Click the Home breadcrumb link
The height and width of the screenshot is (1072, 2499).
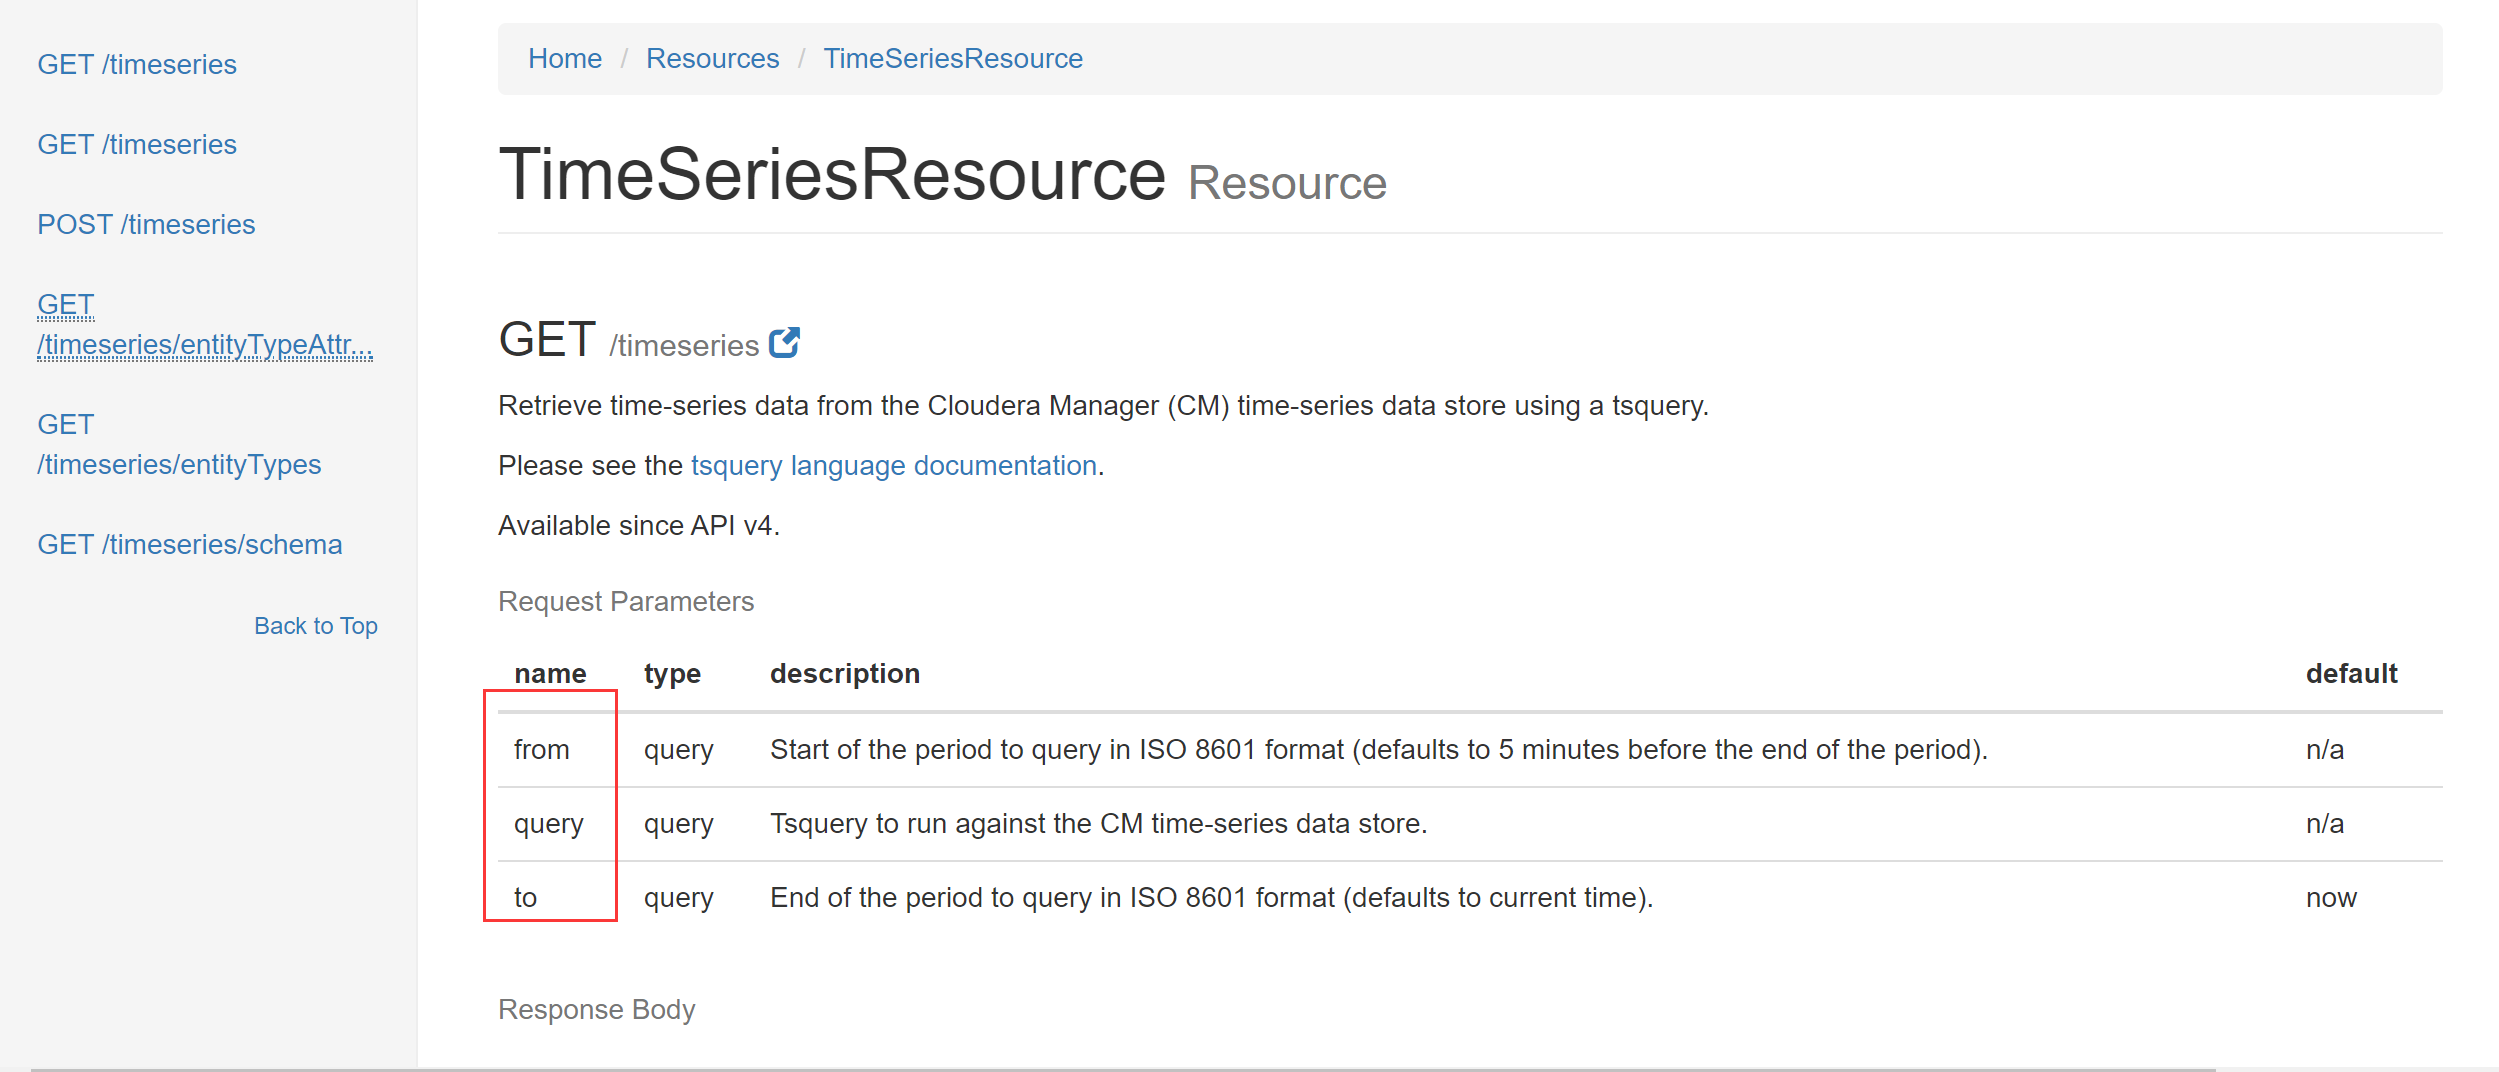coord(564,58)
